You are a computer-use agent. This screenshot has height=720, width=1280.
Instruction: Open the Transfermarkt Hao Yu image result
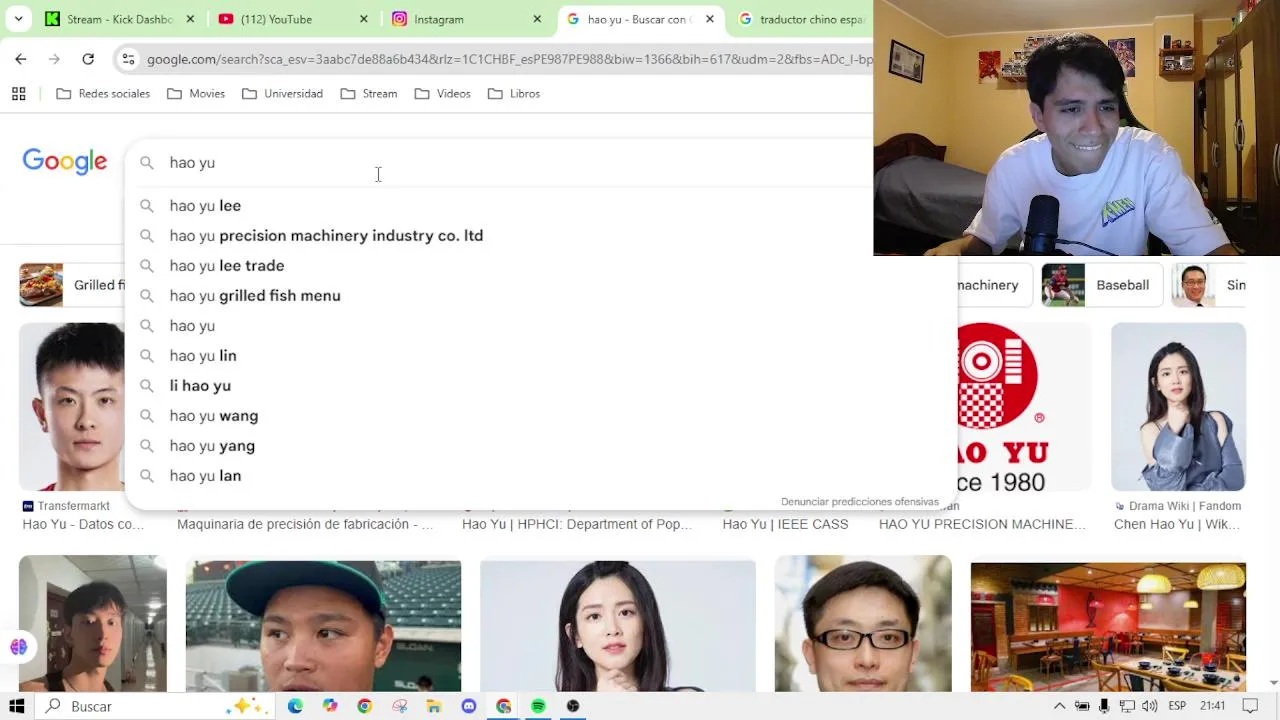point(72,407)
